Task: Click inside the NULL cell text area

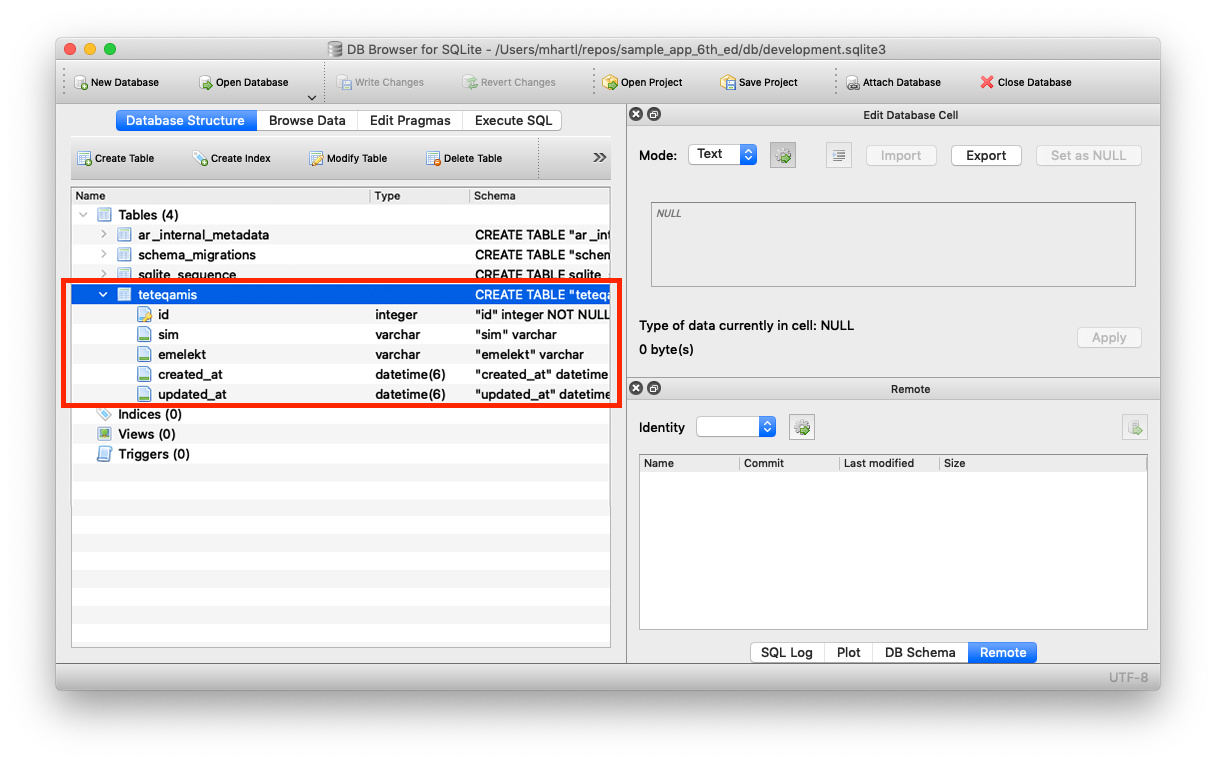Action: pyautogui.click(x=893, y=245)
